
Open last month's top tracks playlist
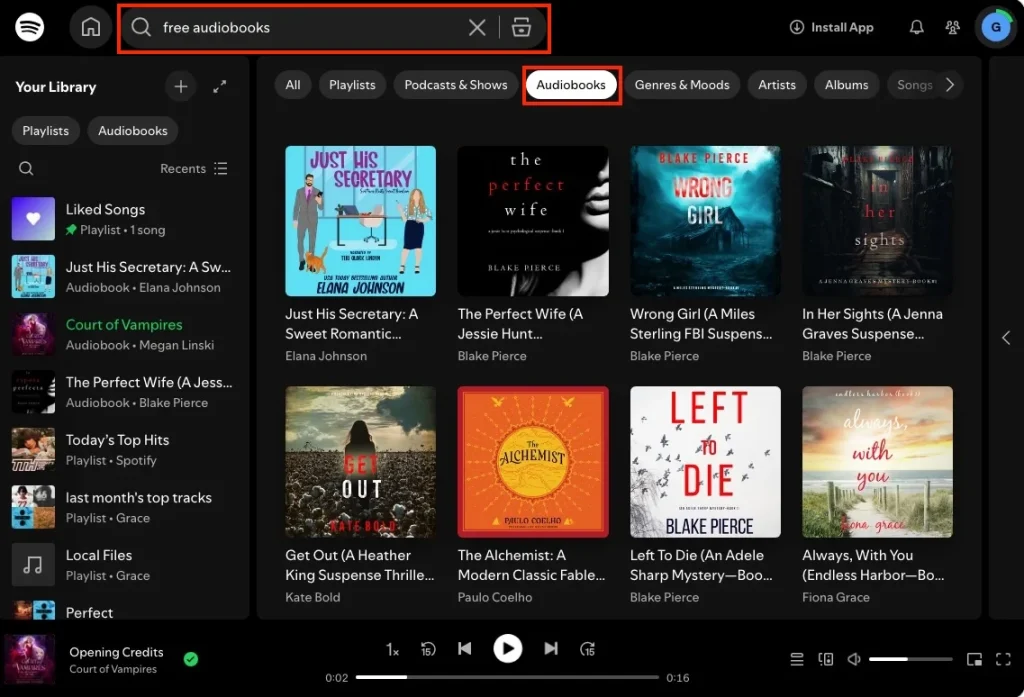(x=123, y=507)
